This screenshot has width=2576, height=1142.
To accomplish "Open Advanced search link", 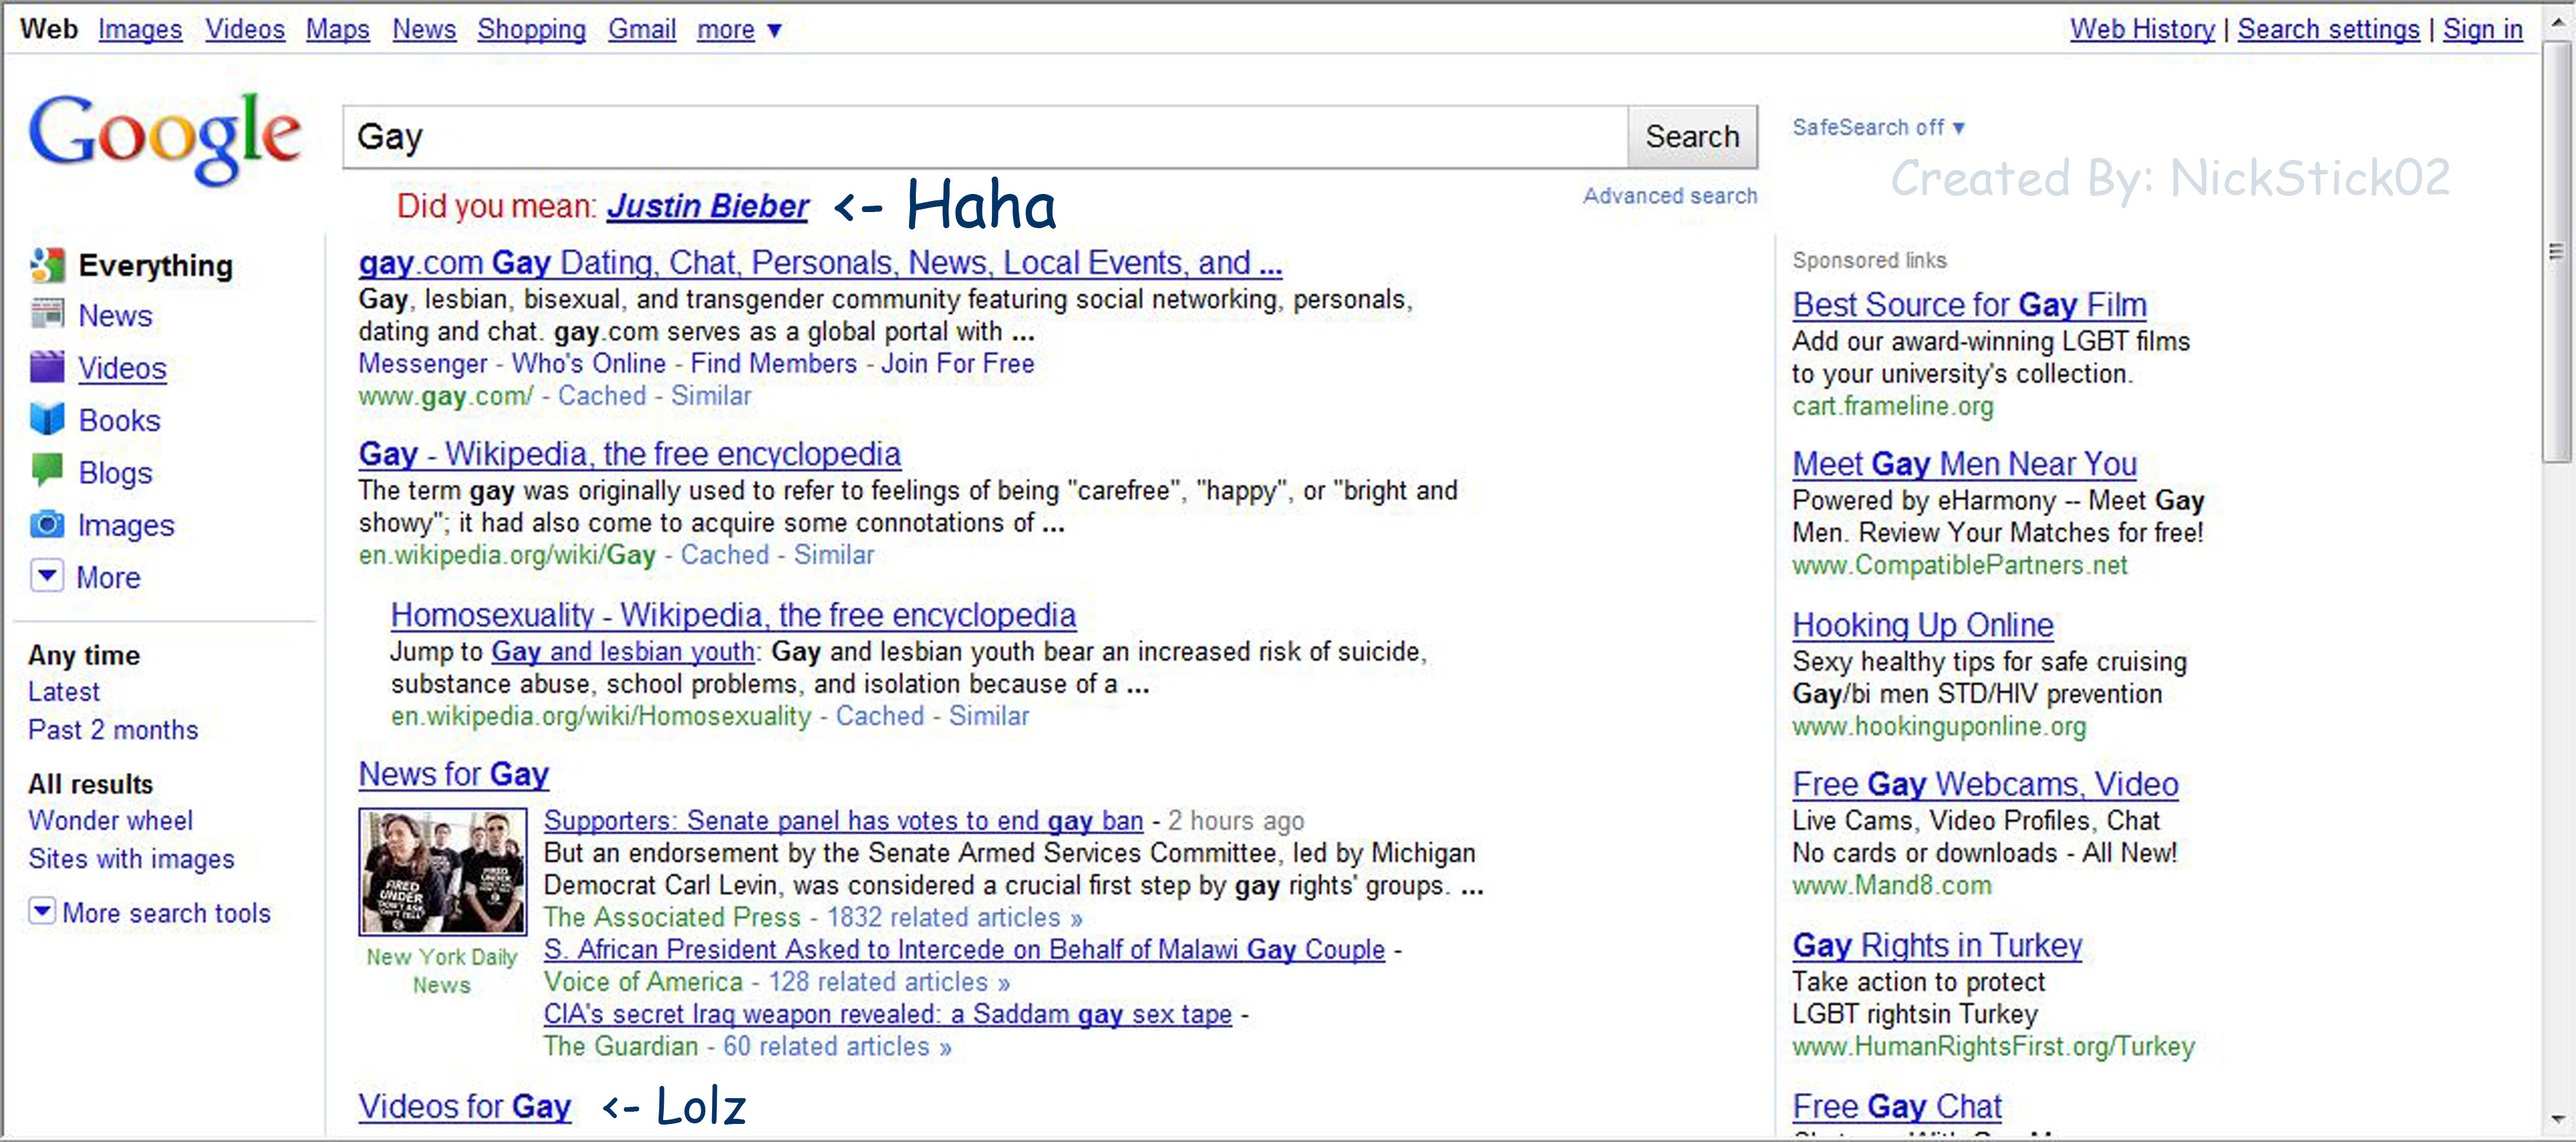I will 1669,196.
